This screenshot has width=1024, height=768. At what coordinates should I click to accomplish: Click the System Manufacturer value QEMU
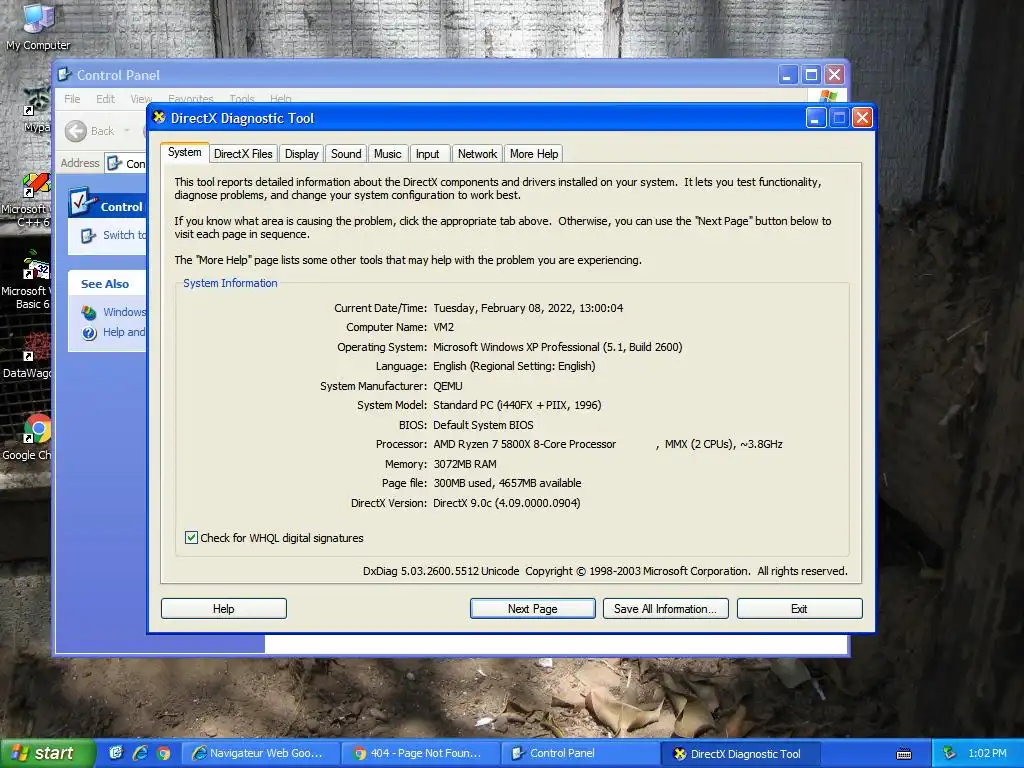pos(448,386)
